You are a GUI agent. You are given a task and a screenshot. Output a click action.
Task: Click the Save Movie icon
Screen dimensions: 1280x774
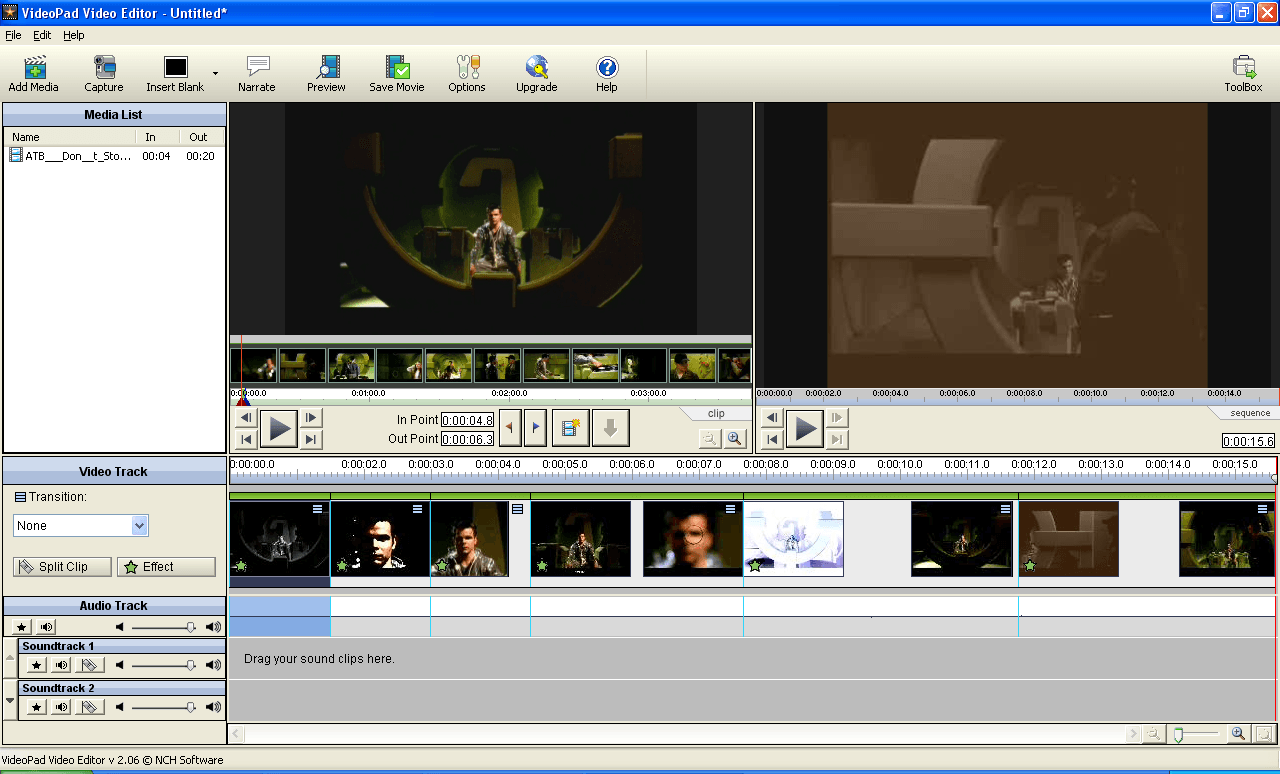pyautogui.click(x=397, y=74)
